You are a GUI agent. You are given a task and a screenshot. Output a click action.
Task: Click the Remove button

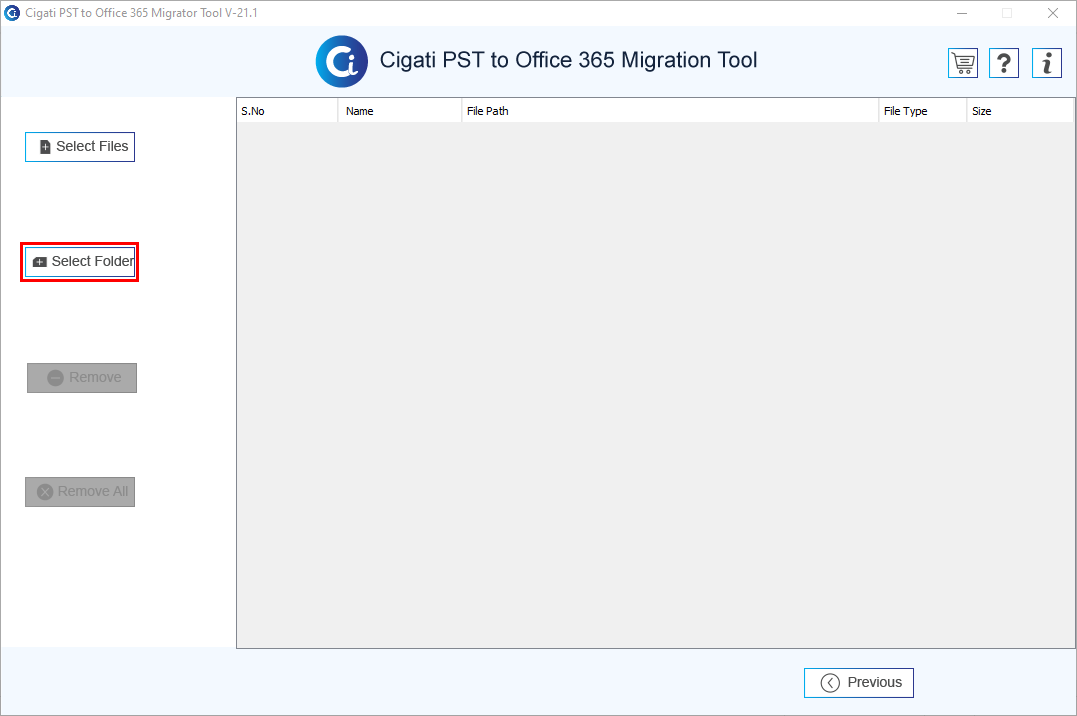(x=82, y=378)
